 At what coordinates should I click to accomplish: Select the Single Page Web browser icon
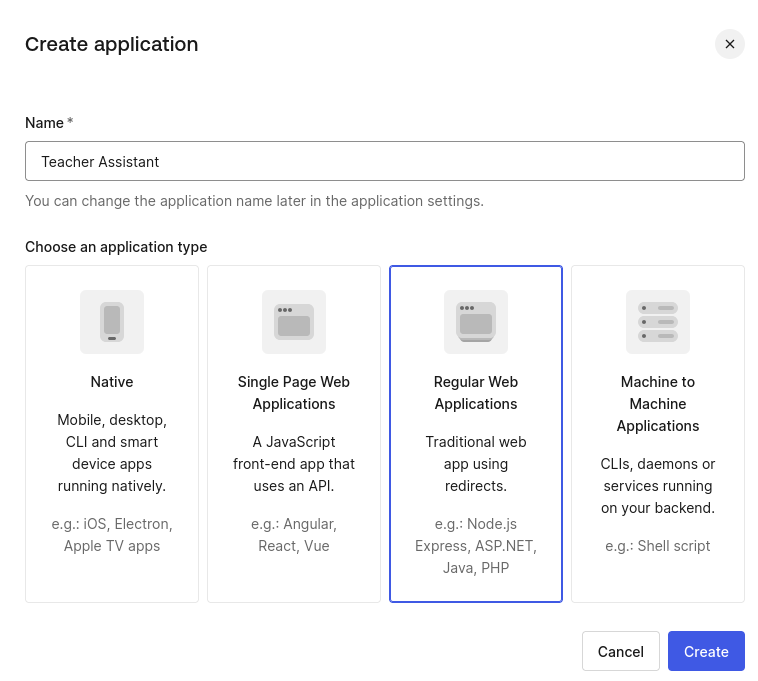click(x=294, y=322)
